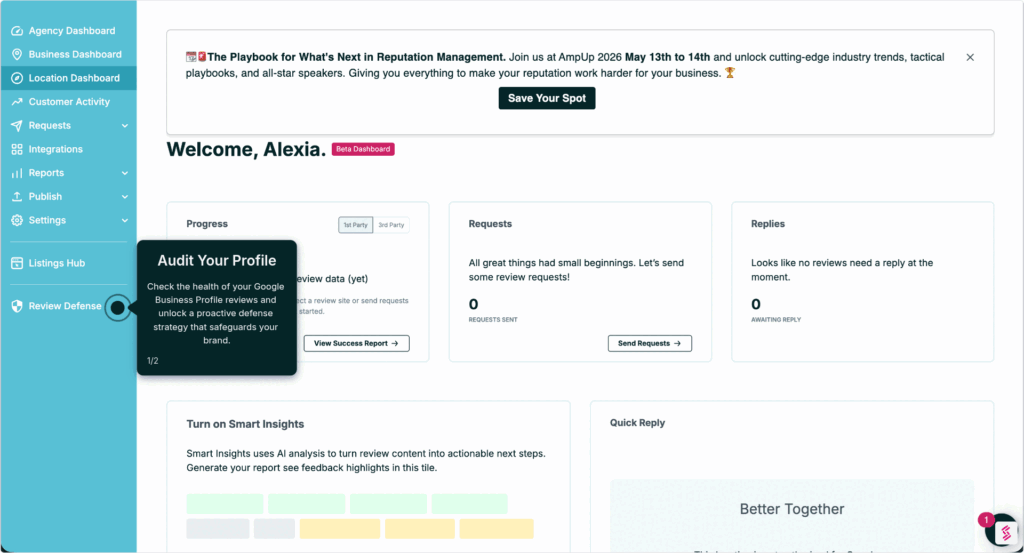Expand the Reports submenu chevron

[125, 173]
